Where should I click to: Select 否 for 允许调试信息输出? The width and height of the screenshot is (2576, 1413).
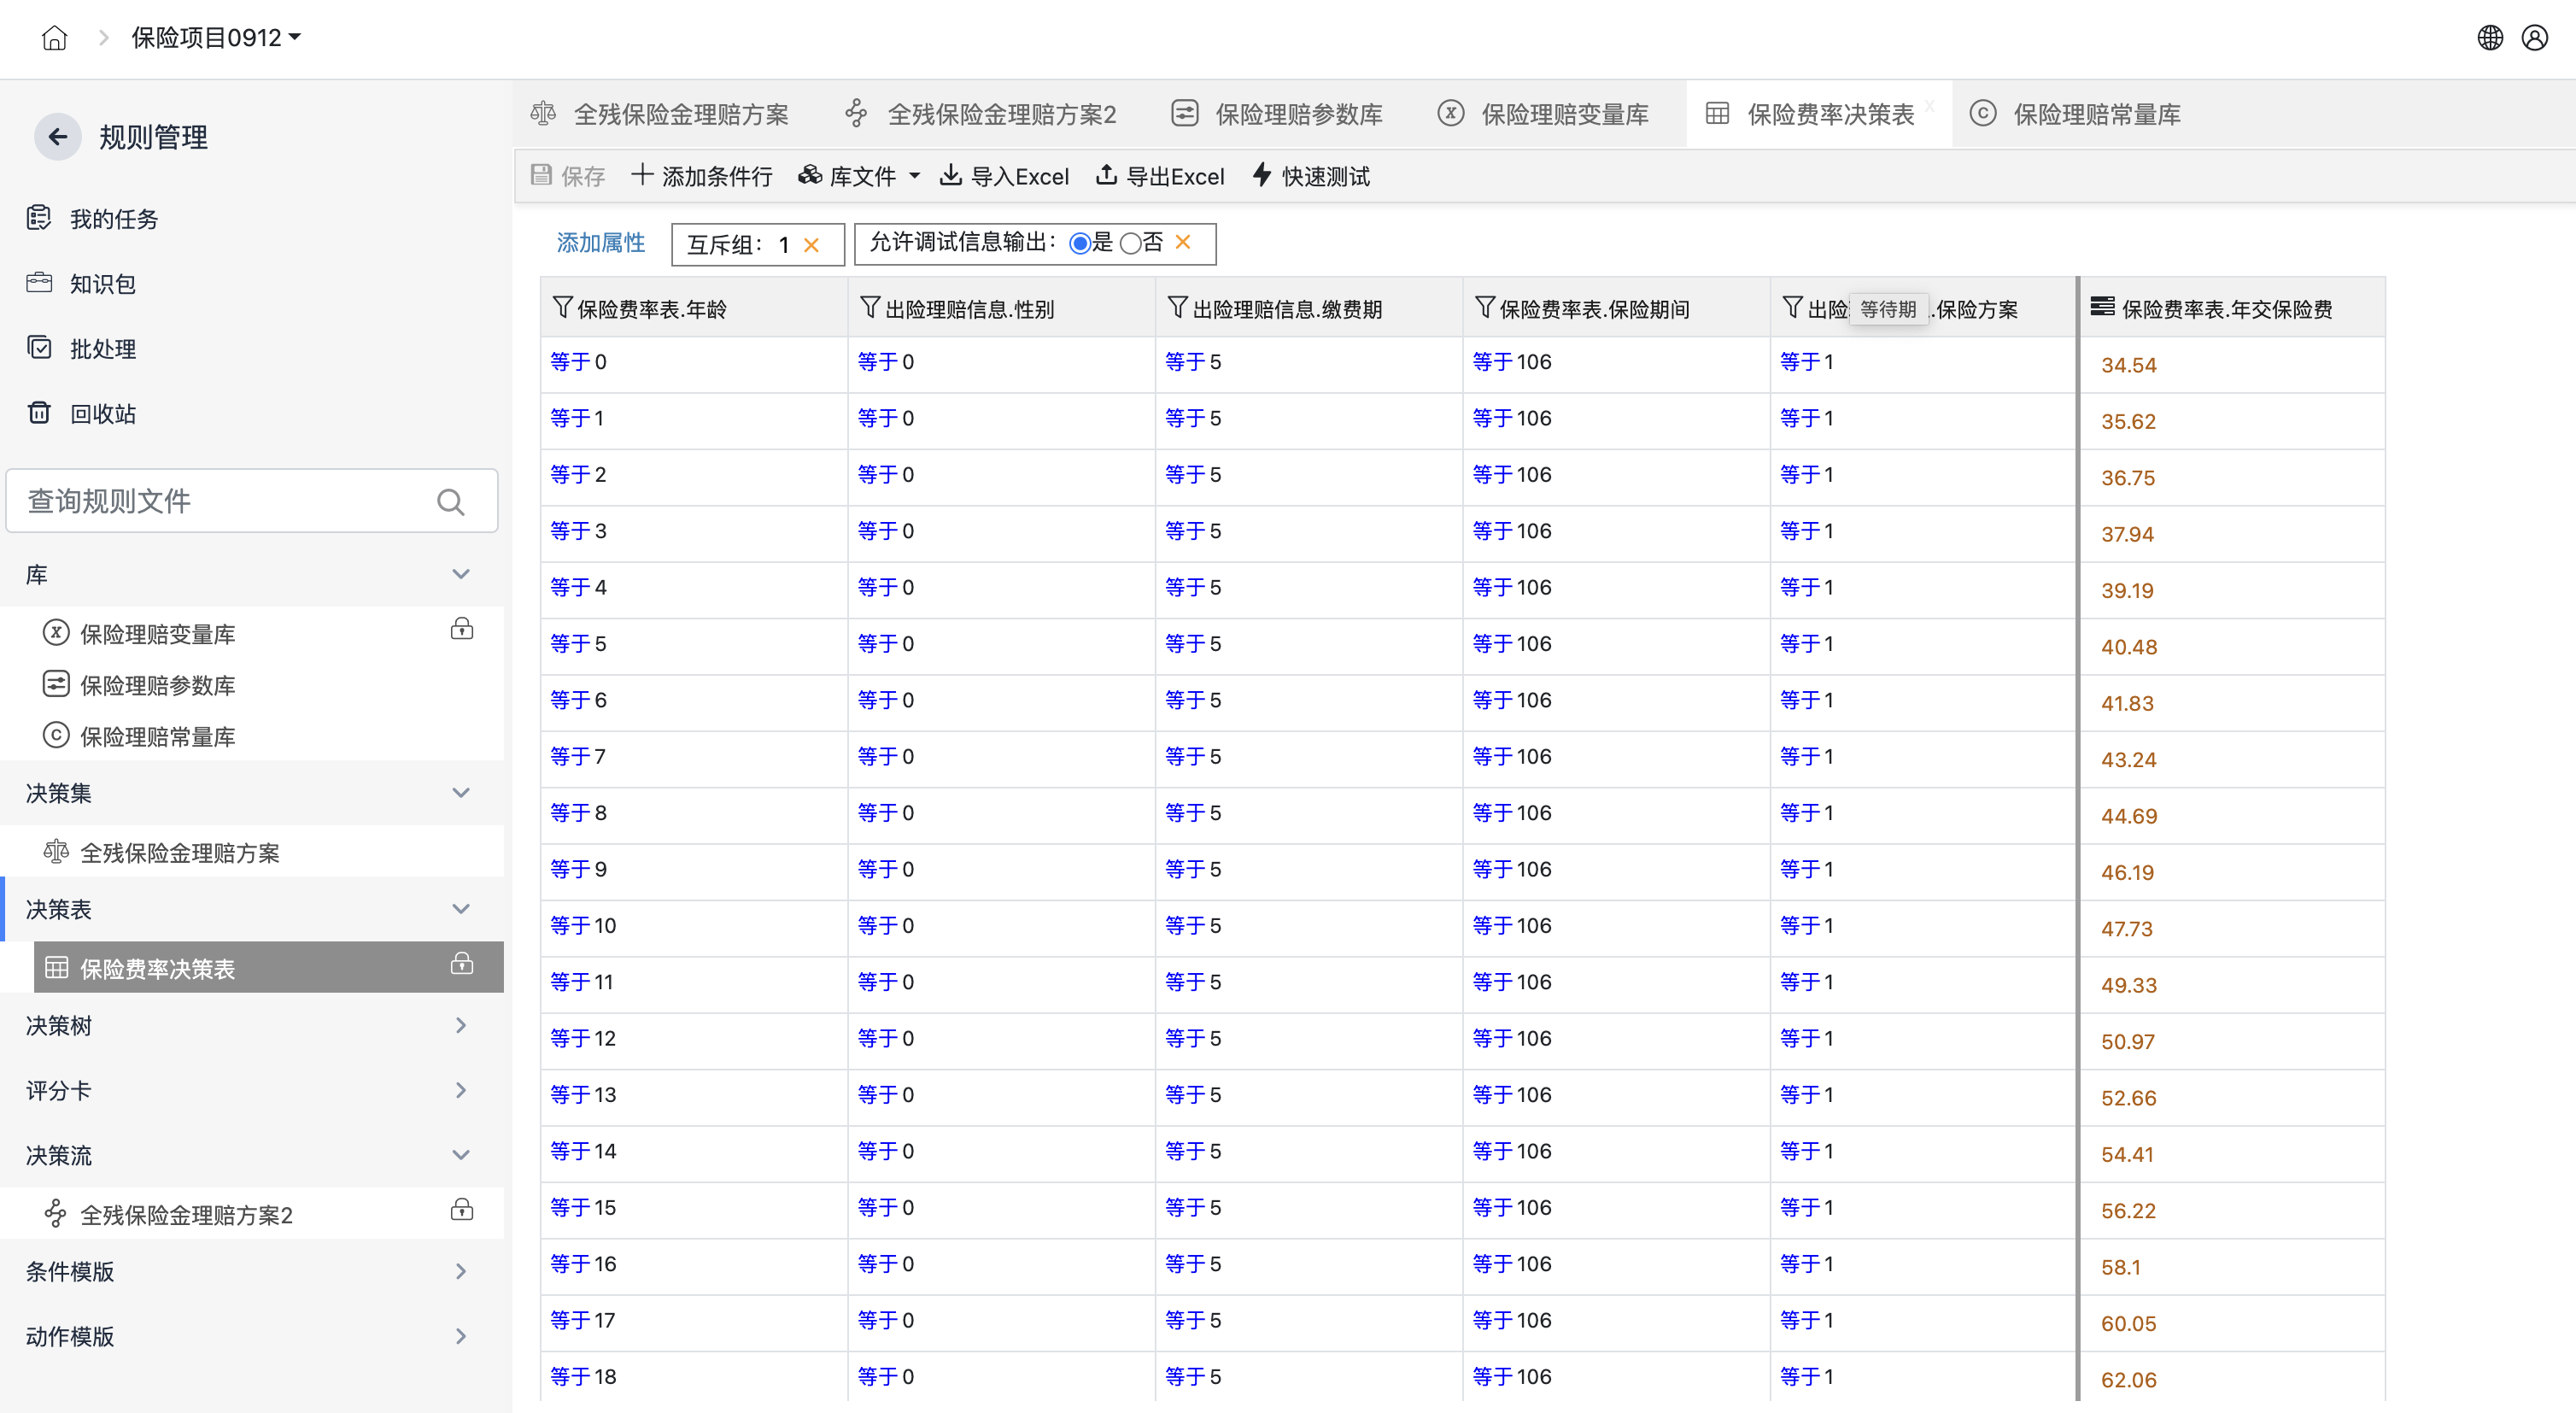click(1130, 243)
